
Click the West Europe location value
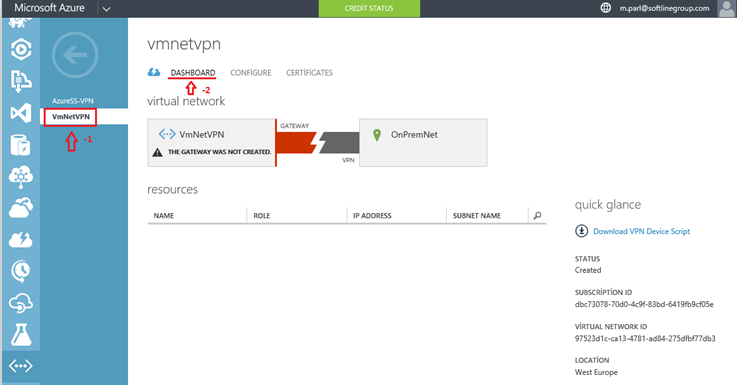(596, 372)
